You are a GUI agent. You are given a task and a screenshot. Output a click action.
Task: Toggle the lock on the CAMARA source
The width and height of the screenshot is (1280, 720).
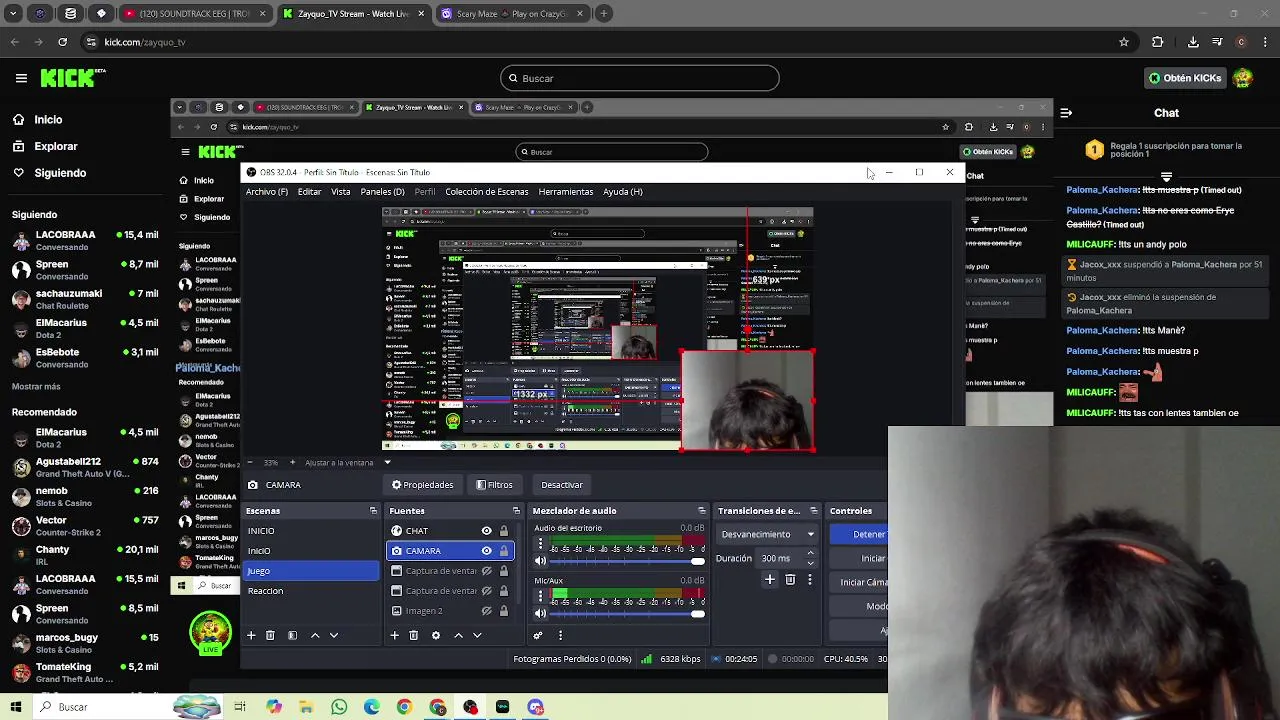coord(504,551)
